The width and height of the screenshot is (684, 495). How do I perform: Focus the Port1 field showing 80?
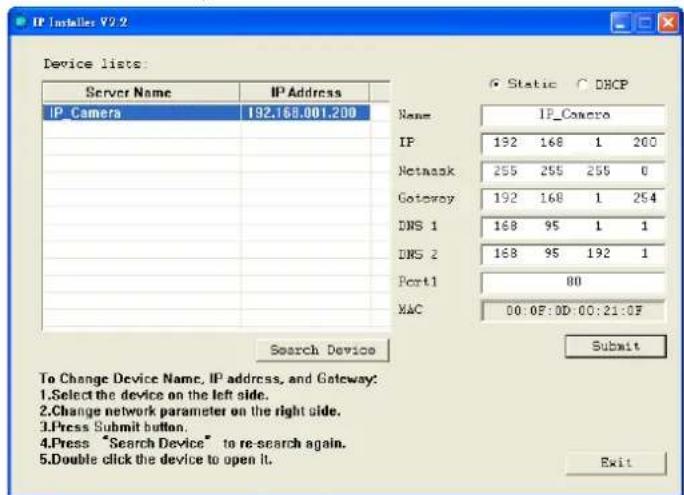(573, 282)
